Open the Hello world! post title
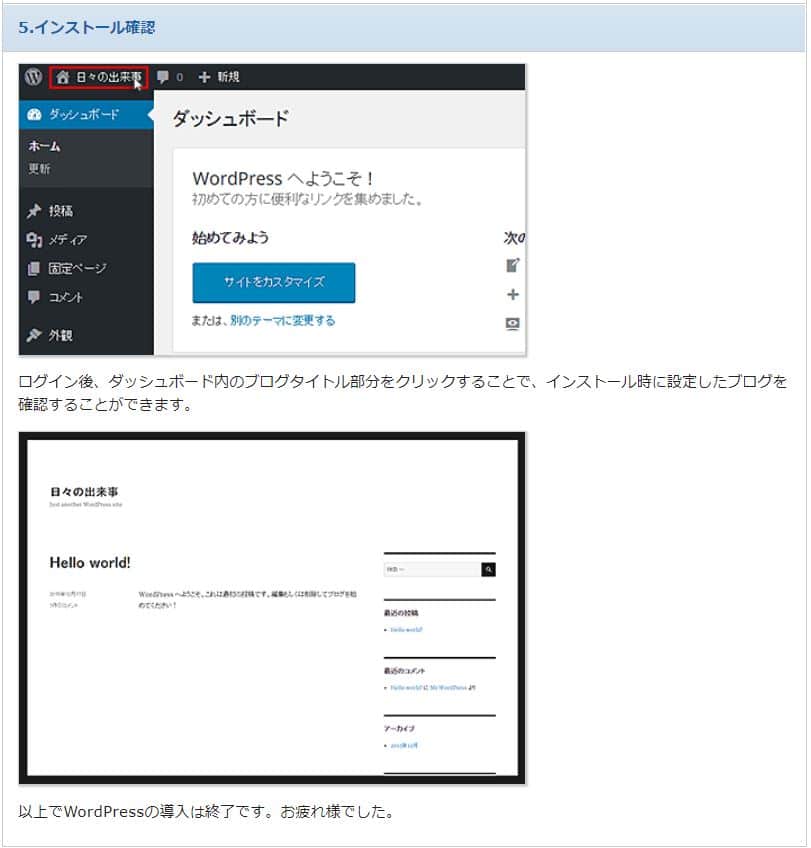The image size is (811, 848). (x=90, y=563)
